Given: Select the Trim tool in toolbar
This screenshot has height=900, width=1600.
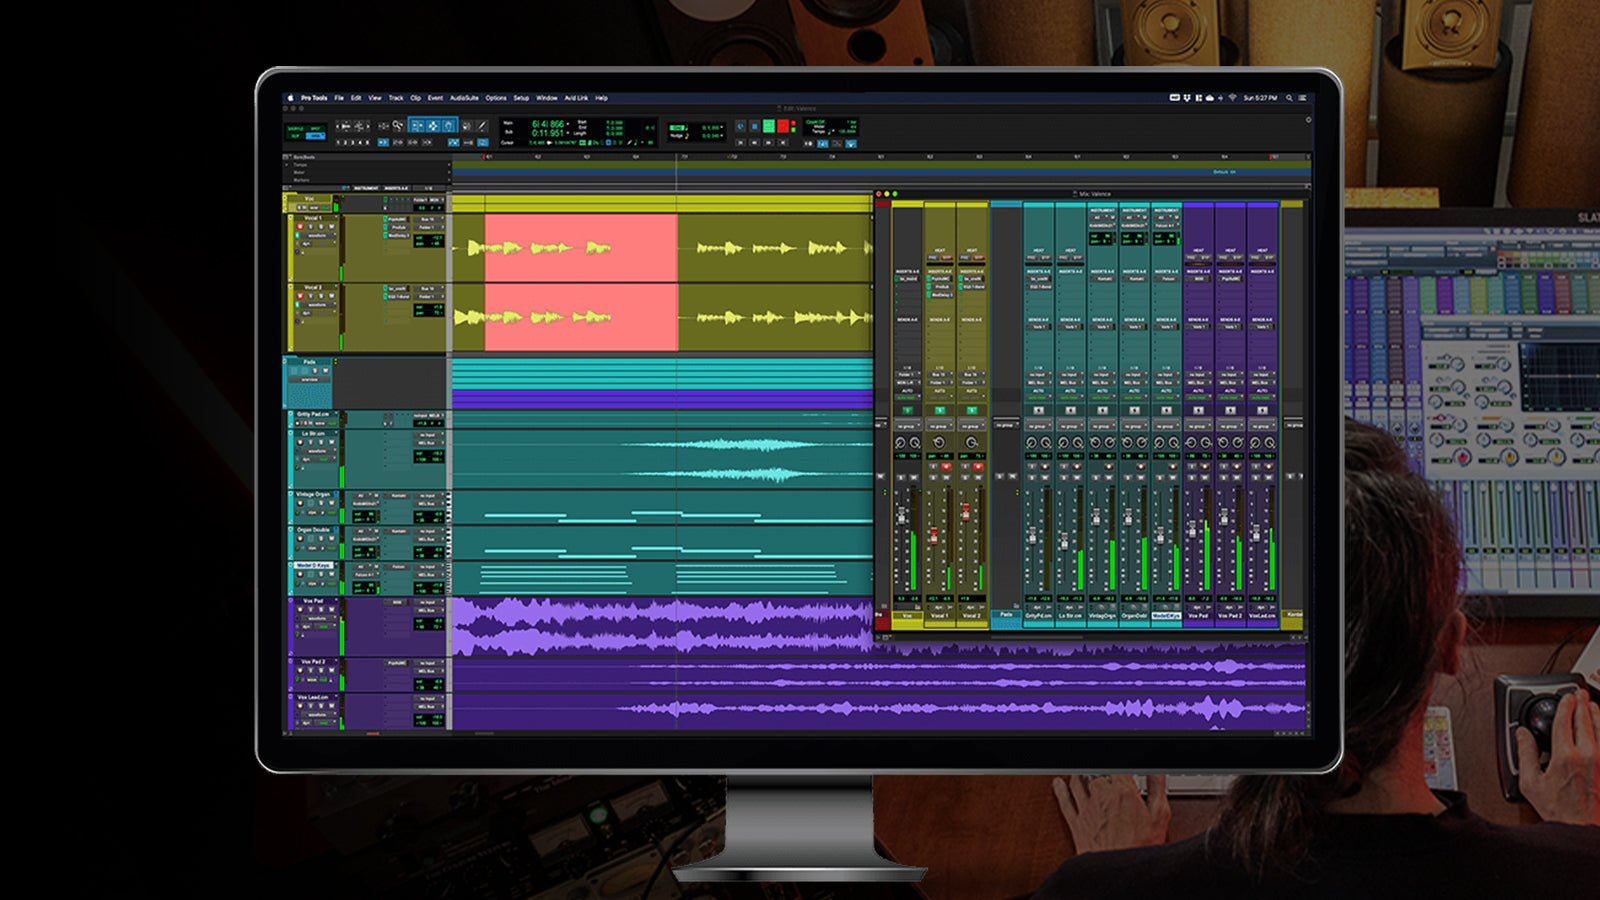Looking at the screenshot, I should point(417,126).
